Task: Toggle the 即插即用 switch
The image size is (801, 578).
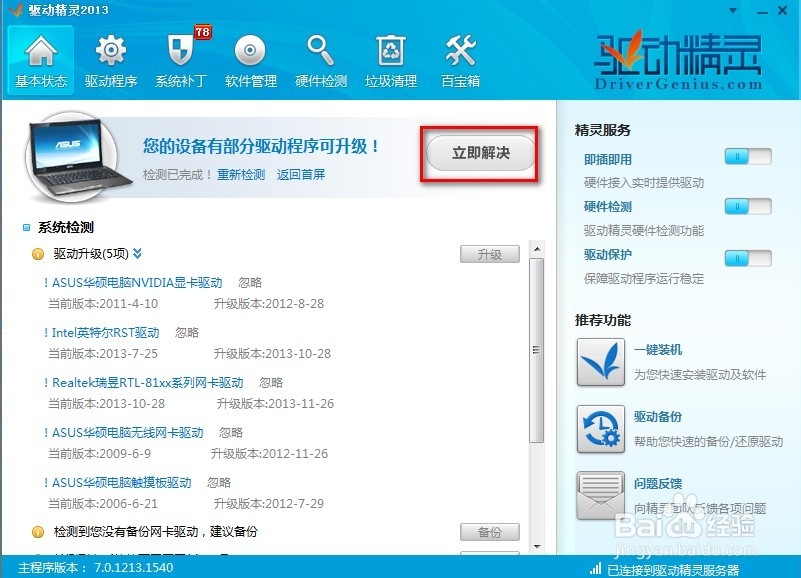Action: [x=748, y=156]
